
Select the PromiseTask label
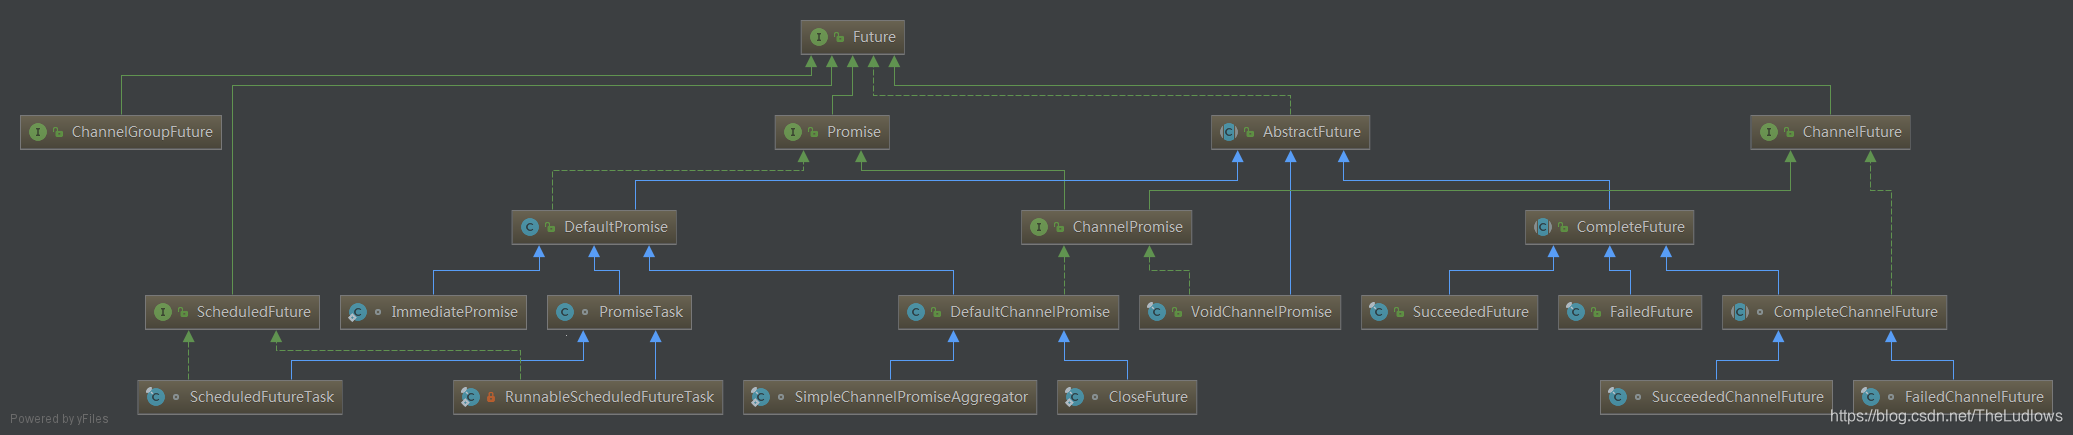[x=641, y=312]
